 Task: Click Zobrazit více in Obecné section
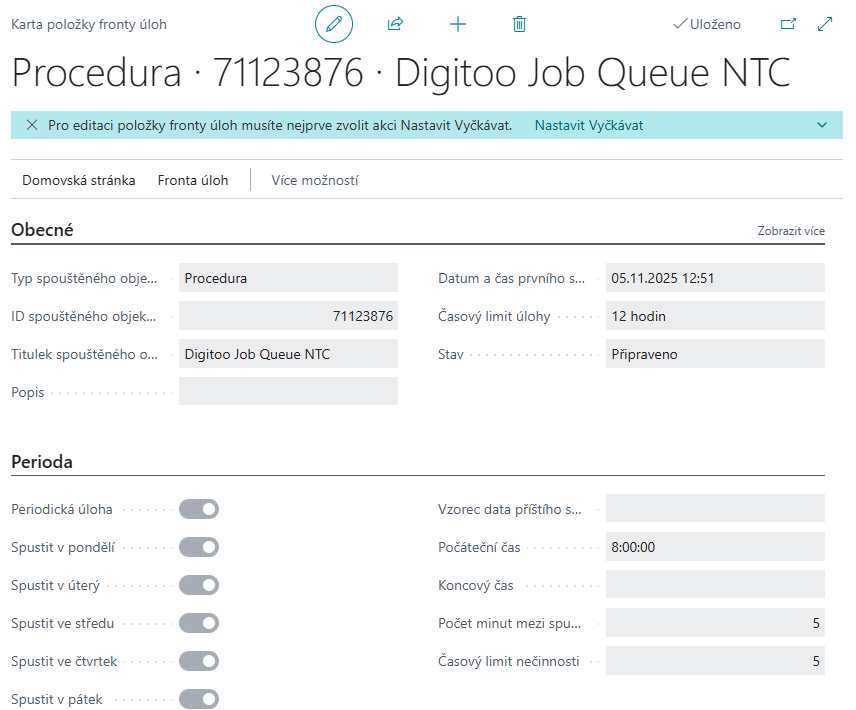(790, 231)
